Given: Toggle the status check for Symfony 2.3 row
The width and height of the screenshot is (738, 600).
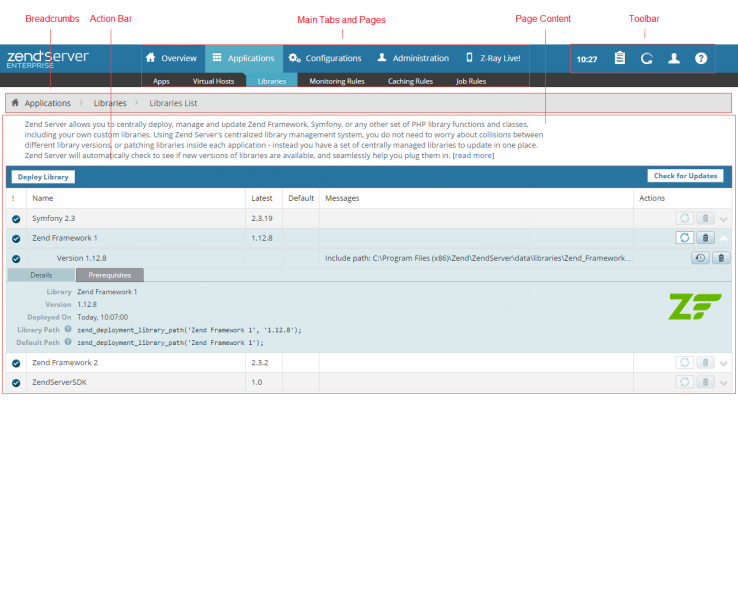Looking at the screenshot, I should click(x=16, y=218).
